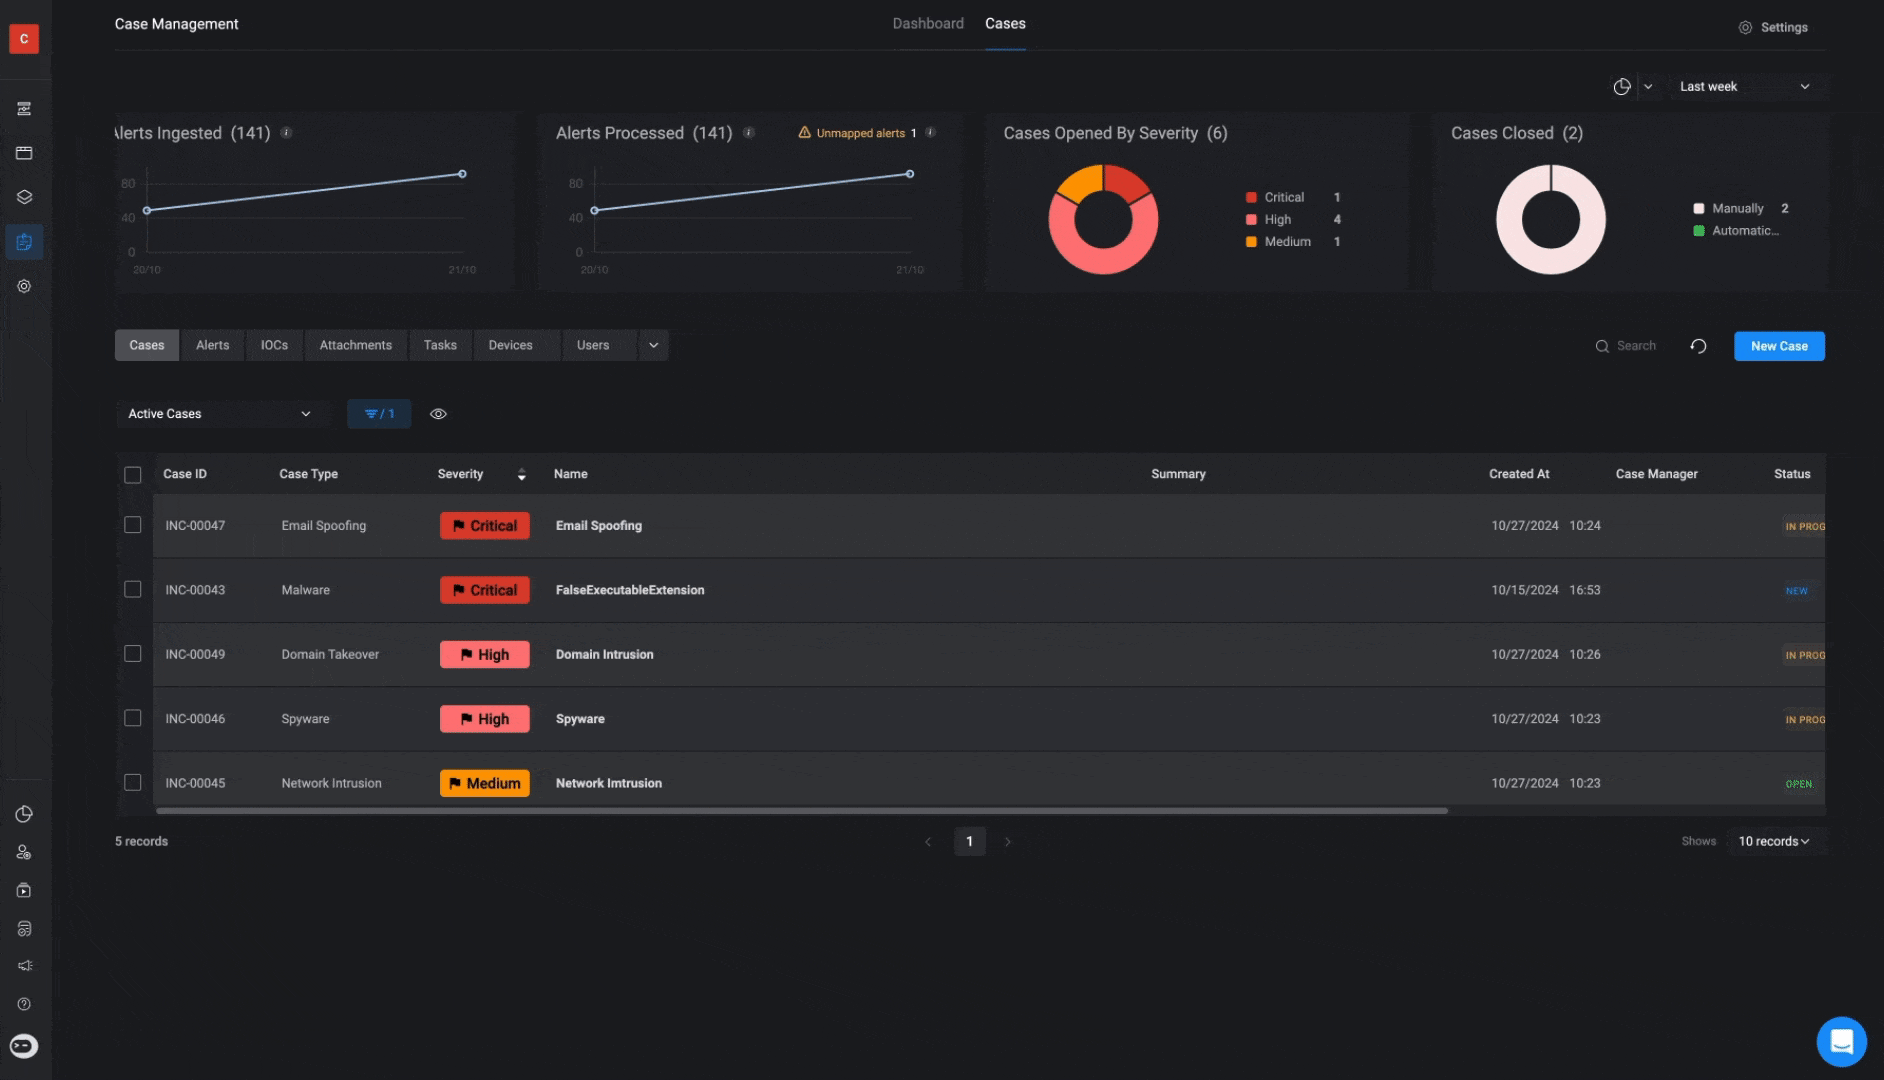Open the IOCs tab
Image resolution: width=1884 pixels, height=1080 pixels.
(274, 346)
